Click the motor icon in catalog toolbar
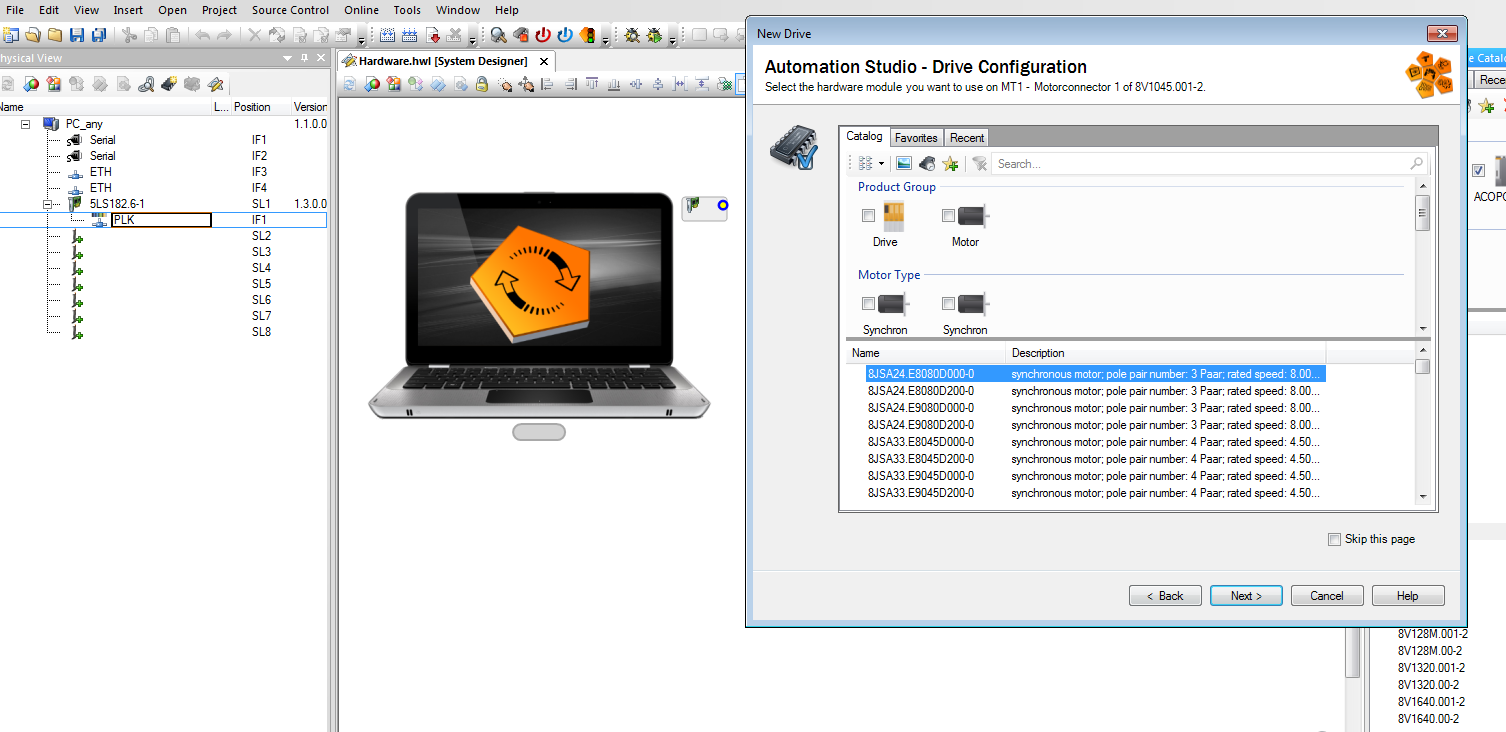The width and height of the screenshot is (1506, 732). click(x=927, y=163)
